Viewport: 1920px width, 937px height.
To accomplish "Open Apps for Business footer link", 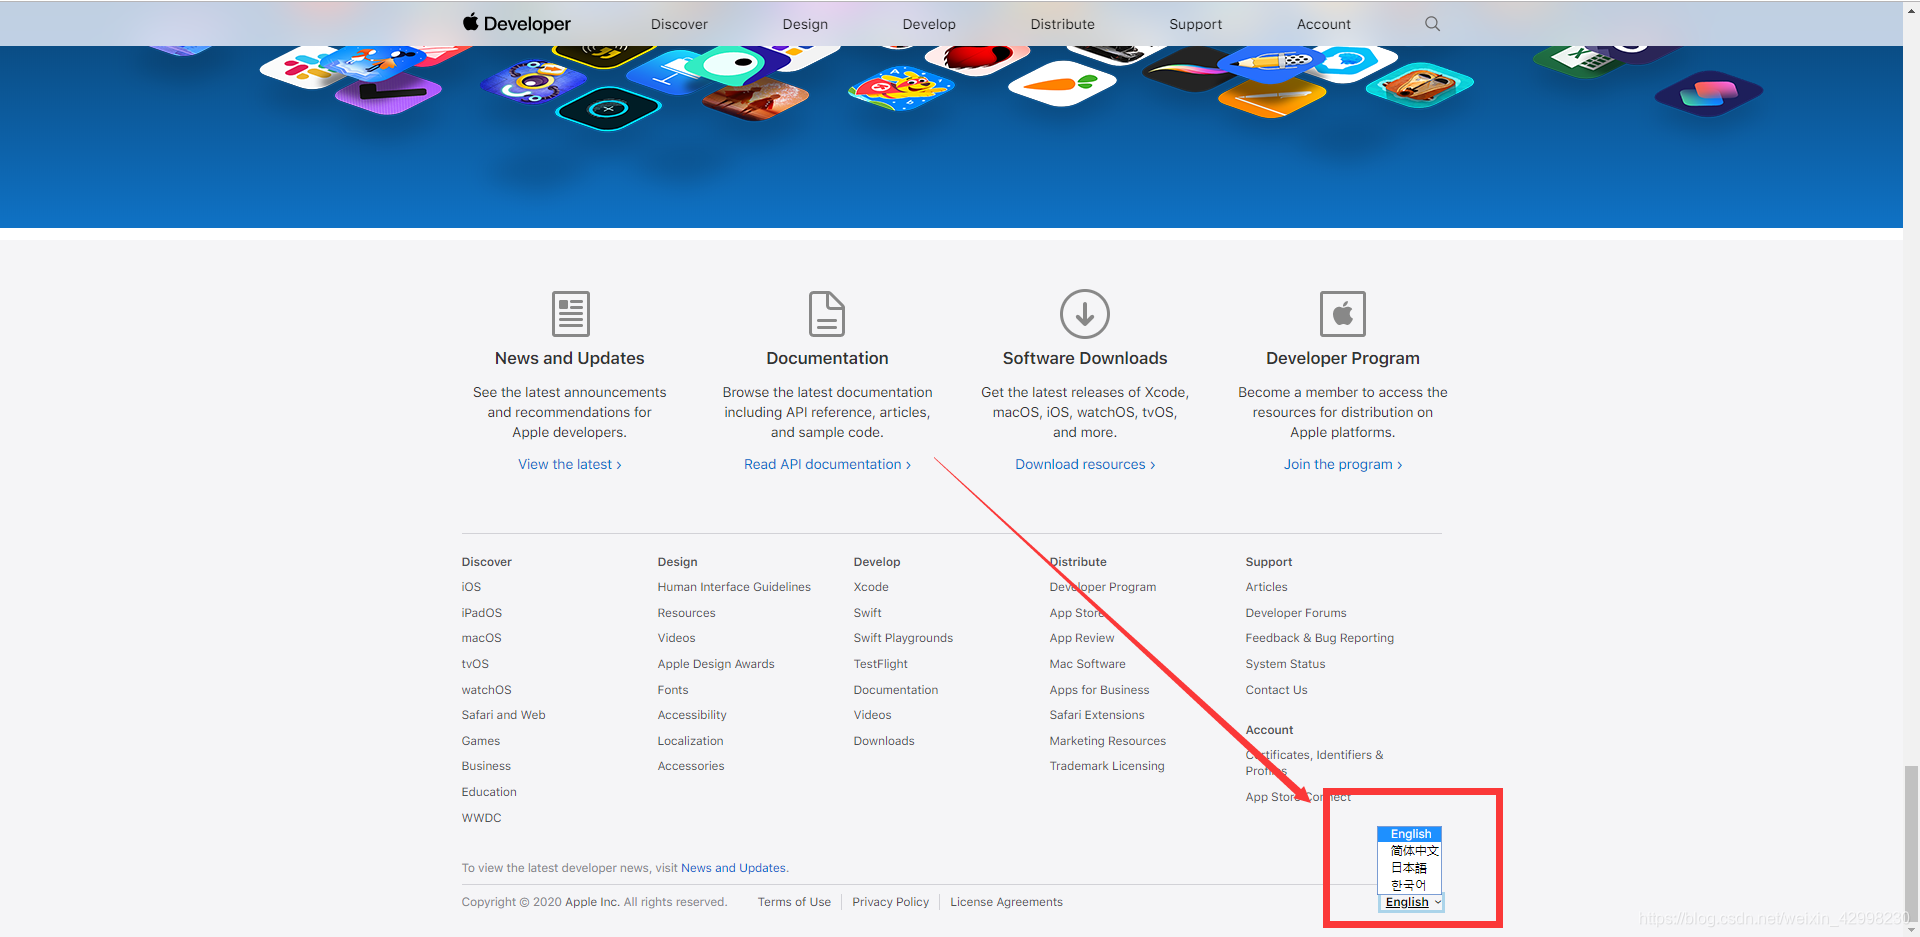I will 1099,690.
